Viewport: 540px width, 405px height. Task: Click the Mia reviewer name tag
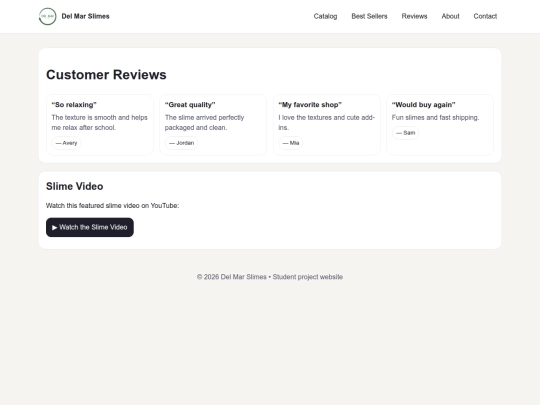coord(291,143)
